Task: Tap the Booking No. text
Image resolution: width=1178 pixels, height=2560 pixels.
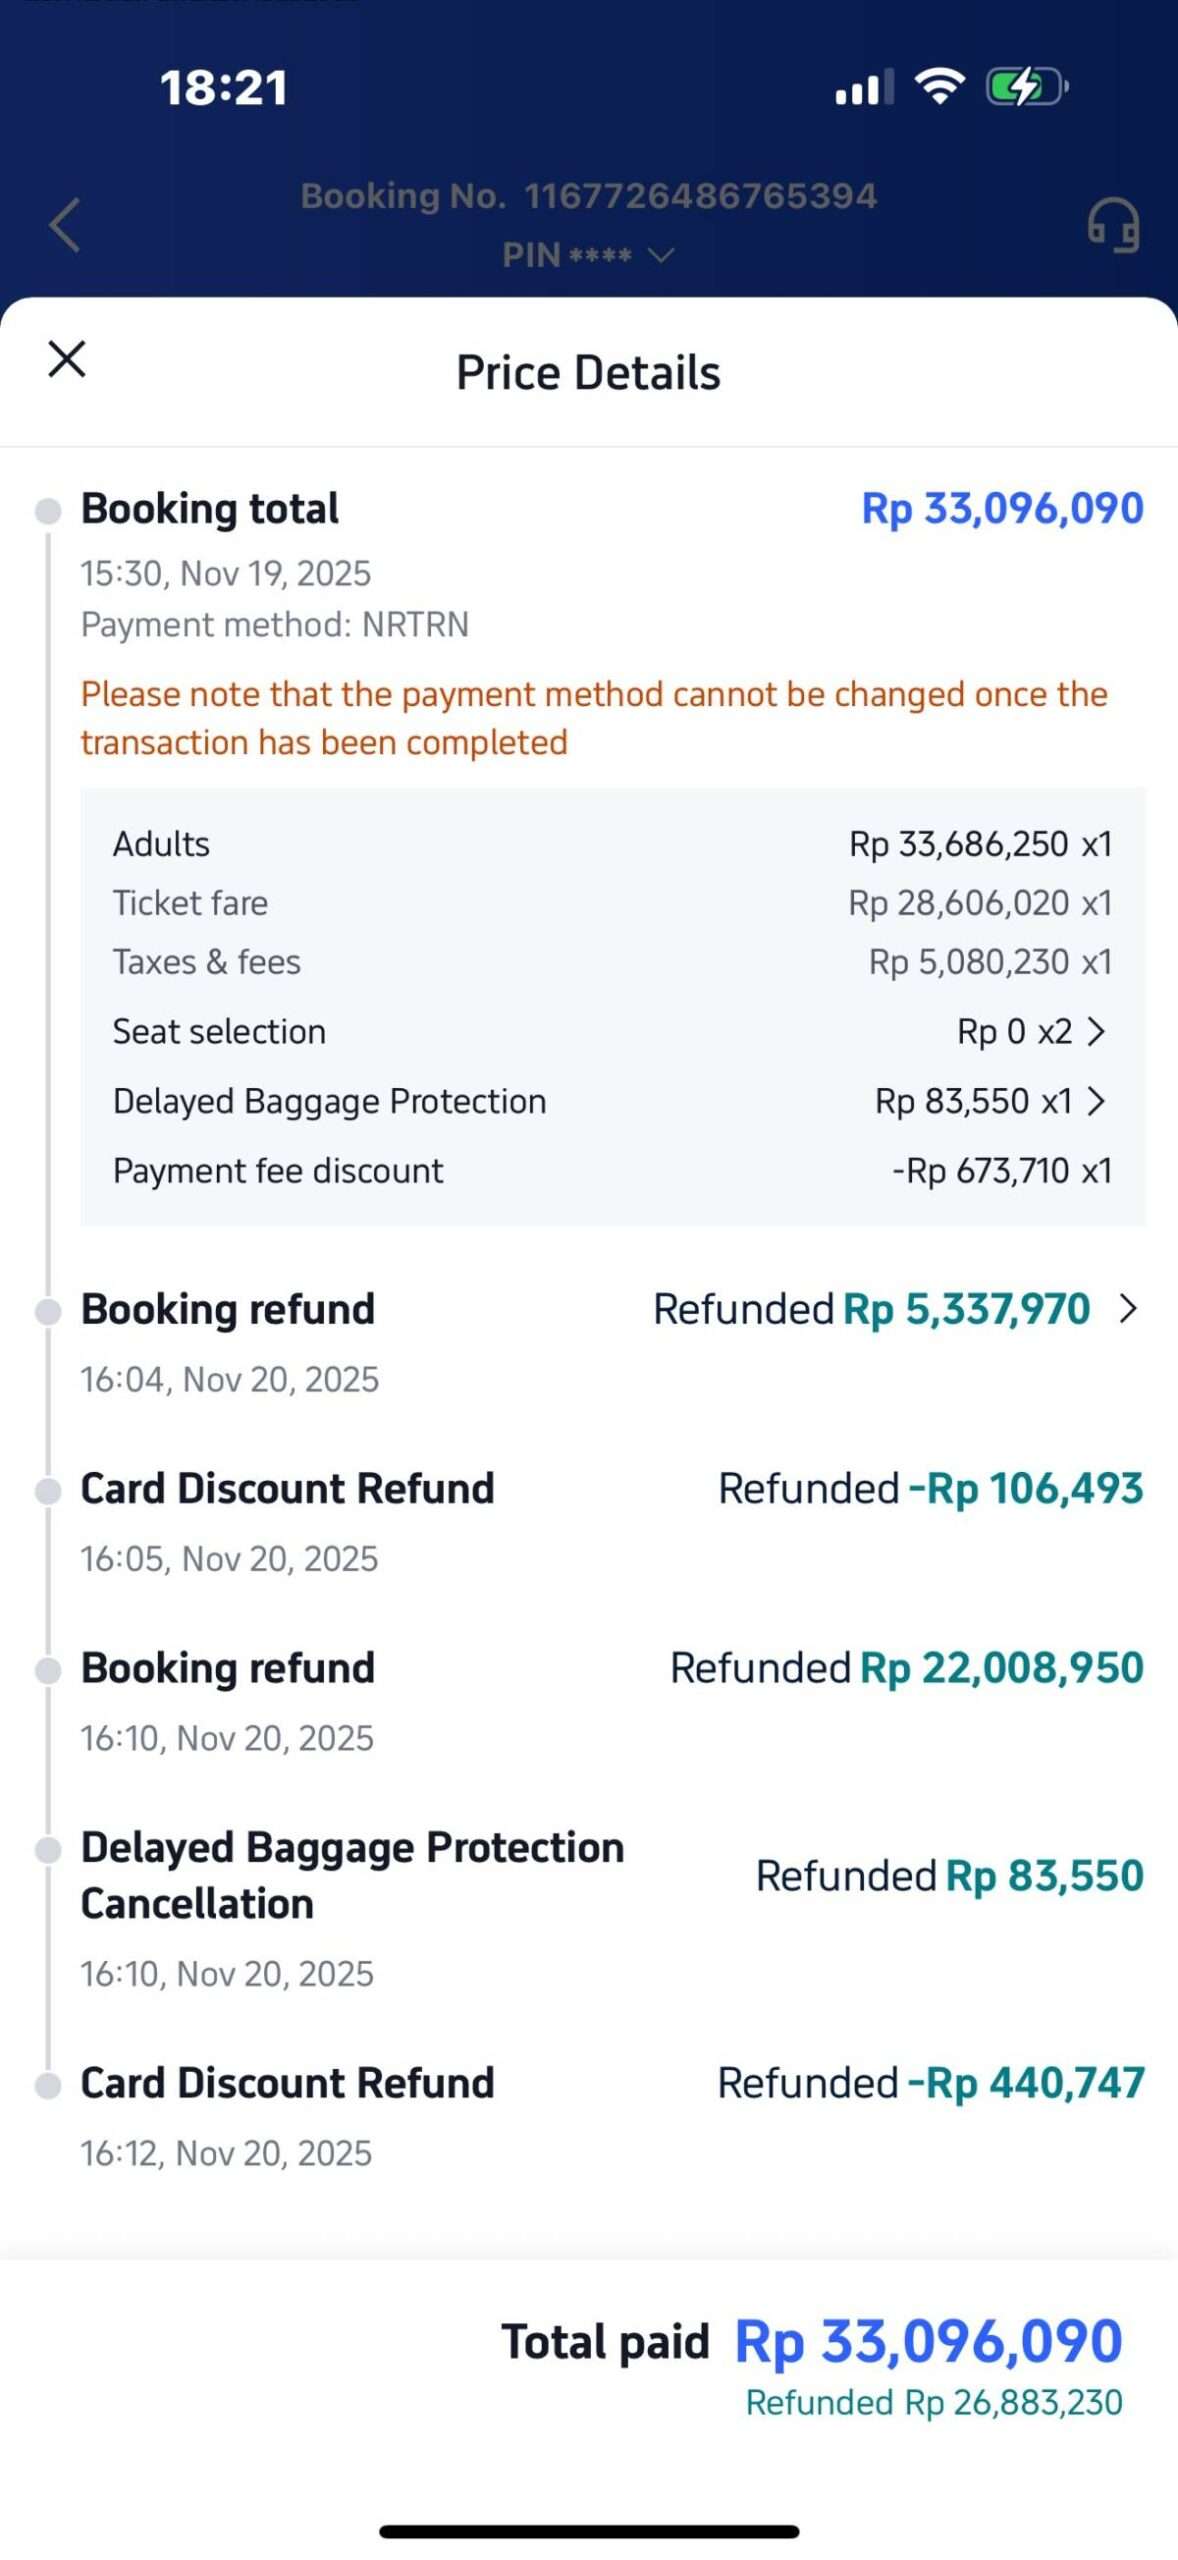Action: (588, 196)
